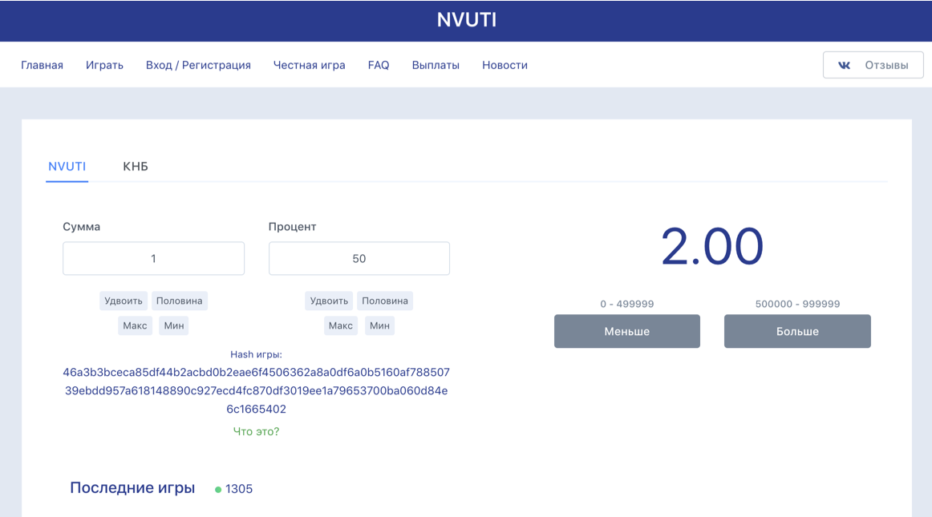Open the Что это? link
The width and height of the screenshot is (932, 517).
pos(256,431)
